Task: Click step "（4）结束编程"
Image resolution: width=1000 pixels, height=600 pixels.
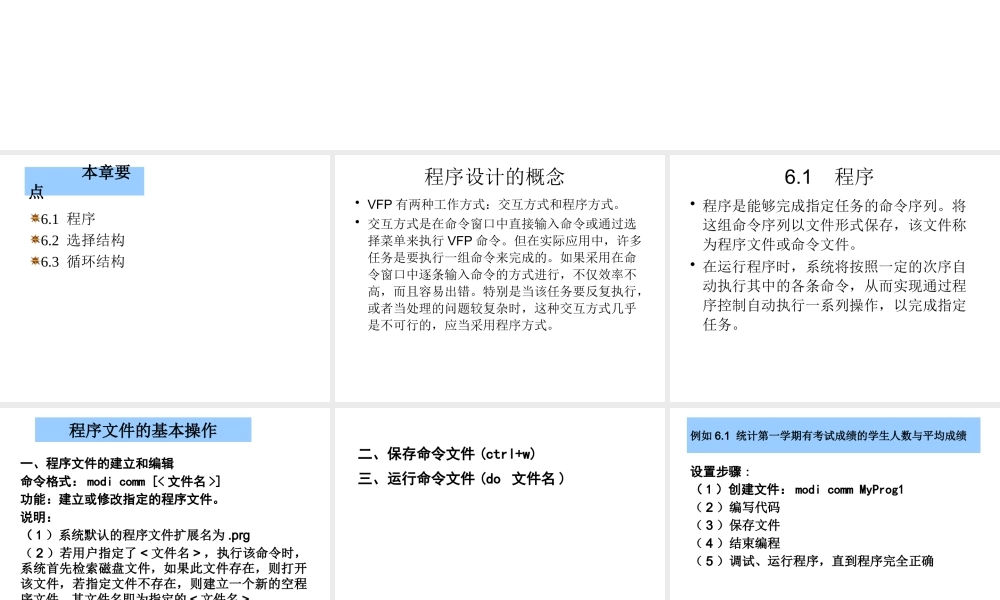Action: tap(735, 543)
